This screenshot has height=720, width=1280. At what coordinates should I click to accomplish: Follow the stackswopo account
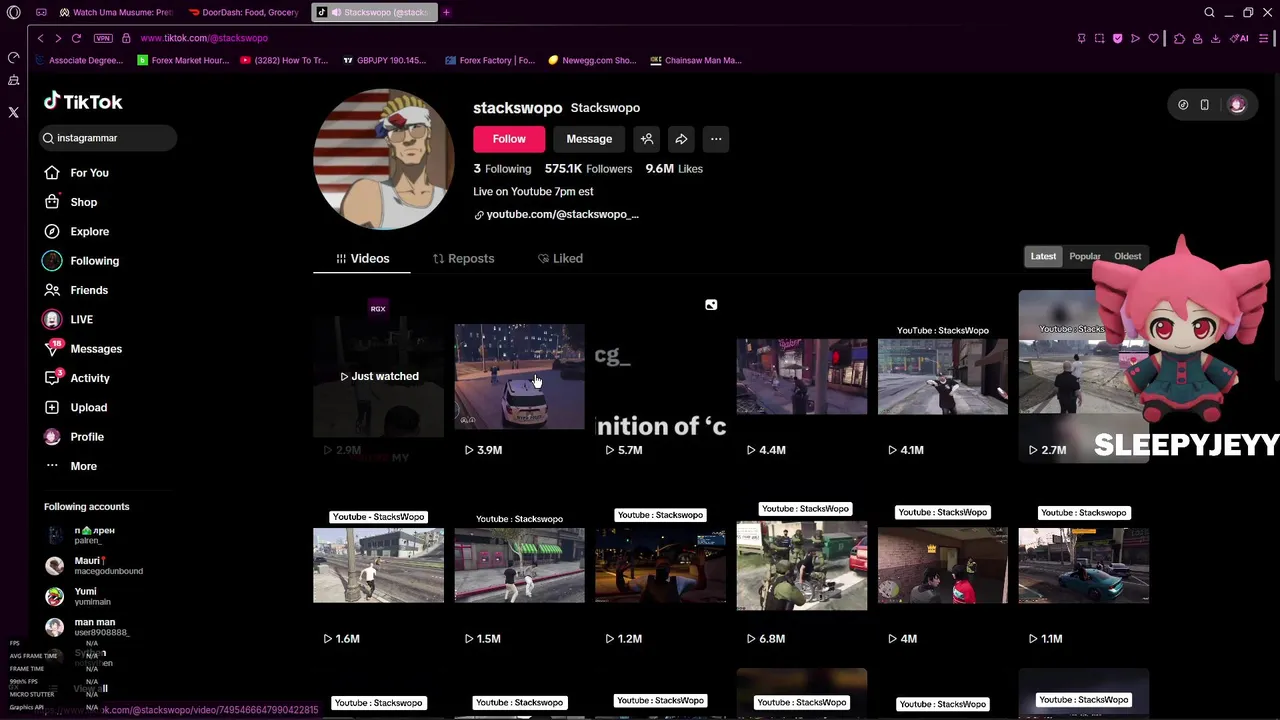click(509, 139)
